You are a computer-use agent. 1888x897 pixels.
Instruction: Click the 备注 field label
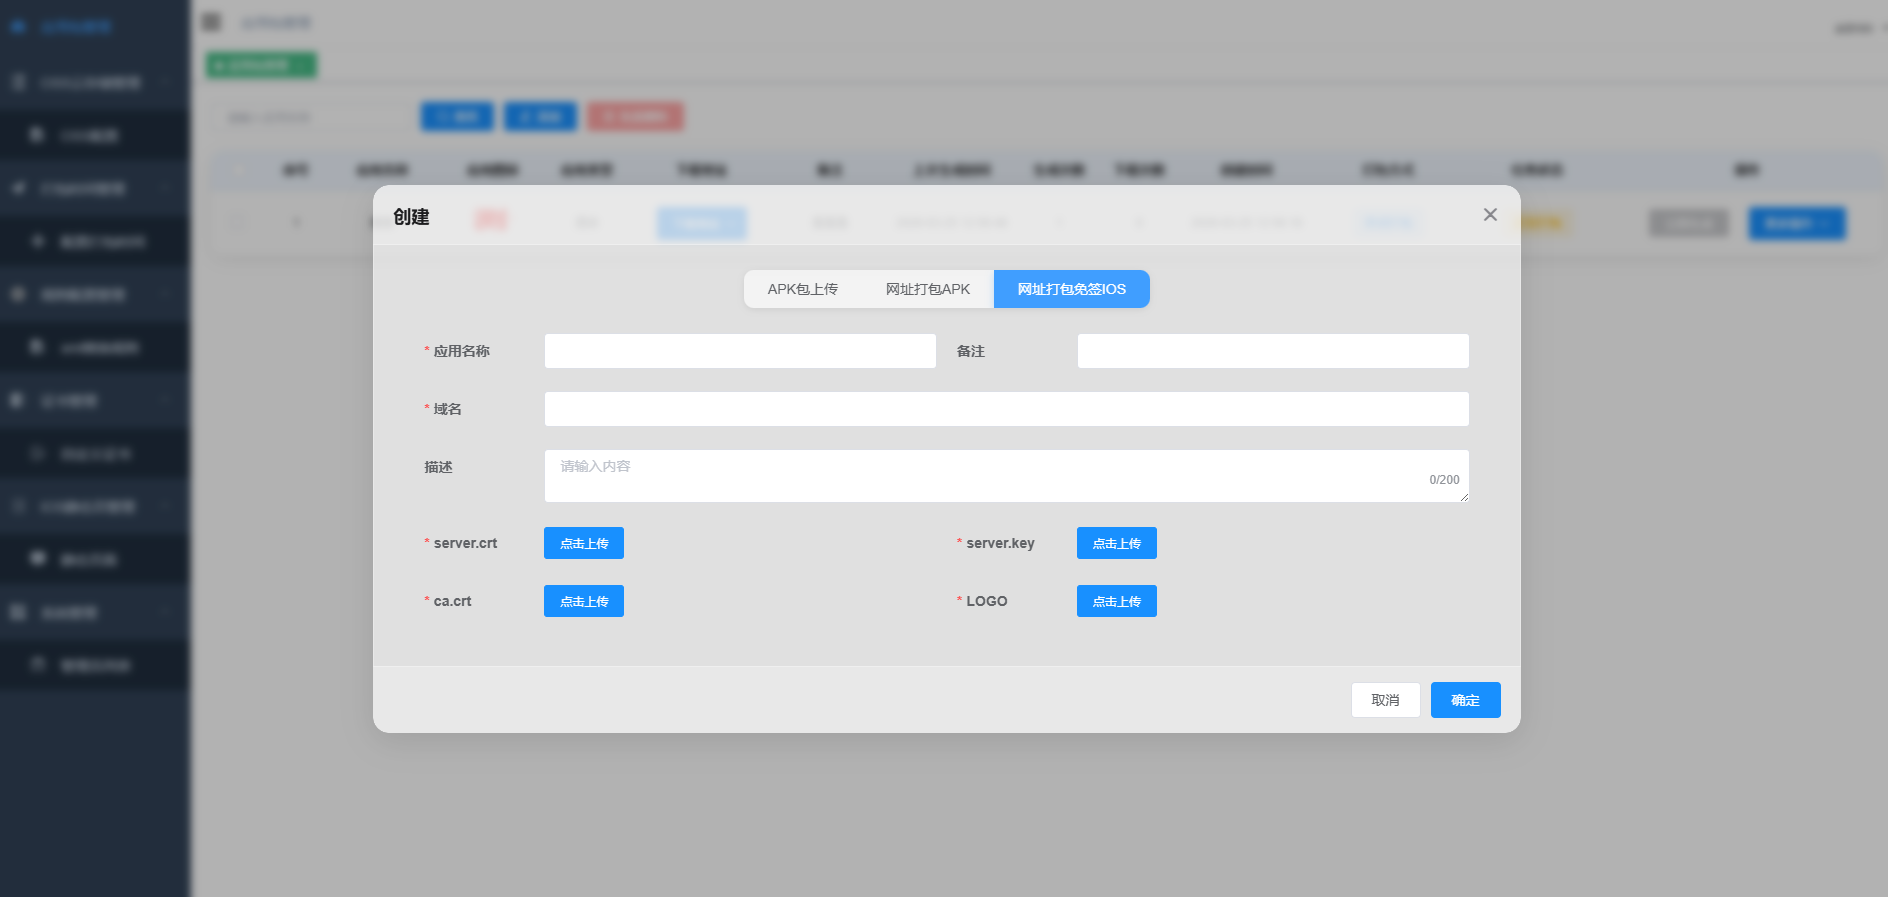971,351
